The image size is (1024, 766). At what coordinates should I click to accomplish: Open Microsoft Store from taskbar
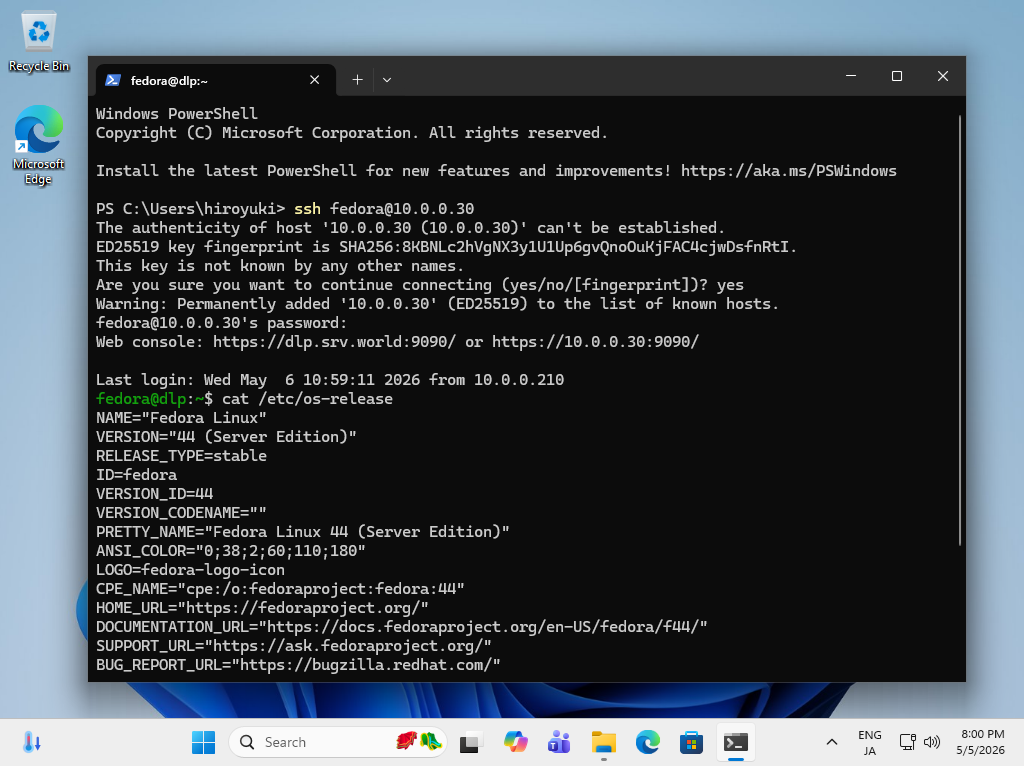(x=692, y=742)
